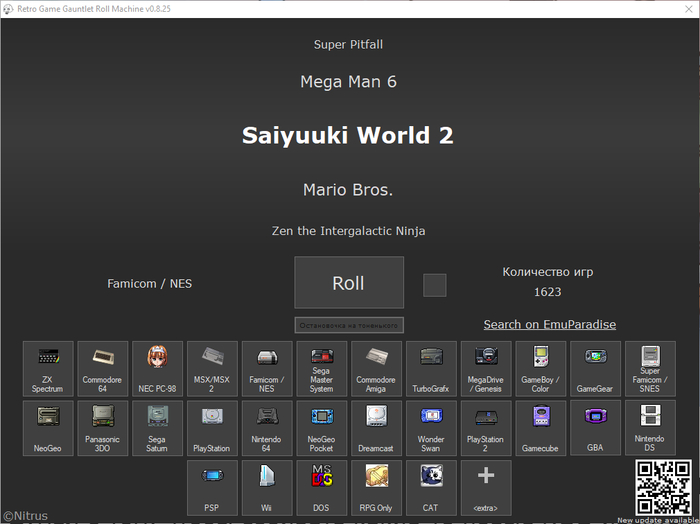
Task: Click the Saiyuuki World 2 game title
Action: [x=348, y=136]
